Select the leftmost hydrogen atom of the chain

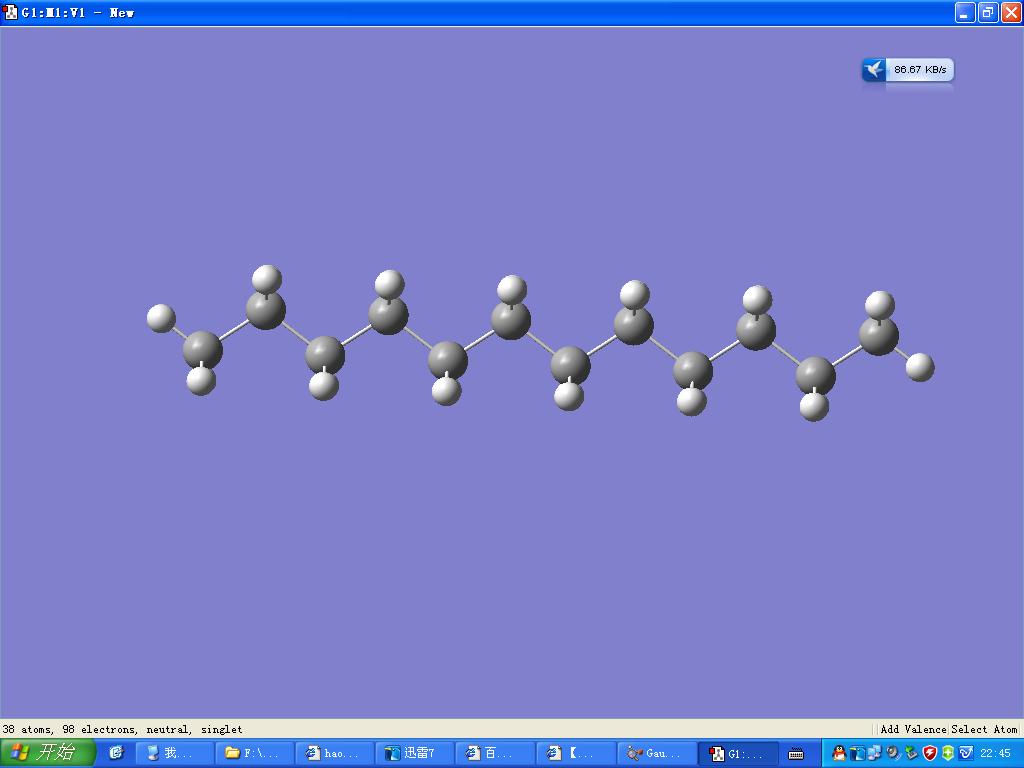[x=161, y=318]
